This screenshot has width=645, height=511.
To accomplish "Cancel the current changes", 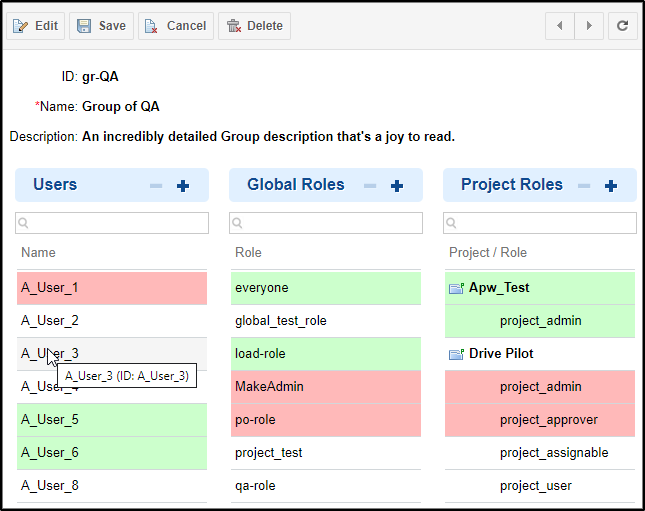I will click(176, 26).
